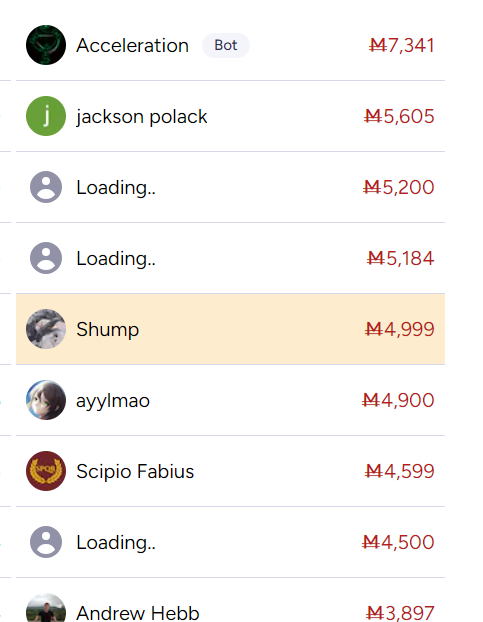
Task: Open Shump's profile picture
Action: 46,329
